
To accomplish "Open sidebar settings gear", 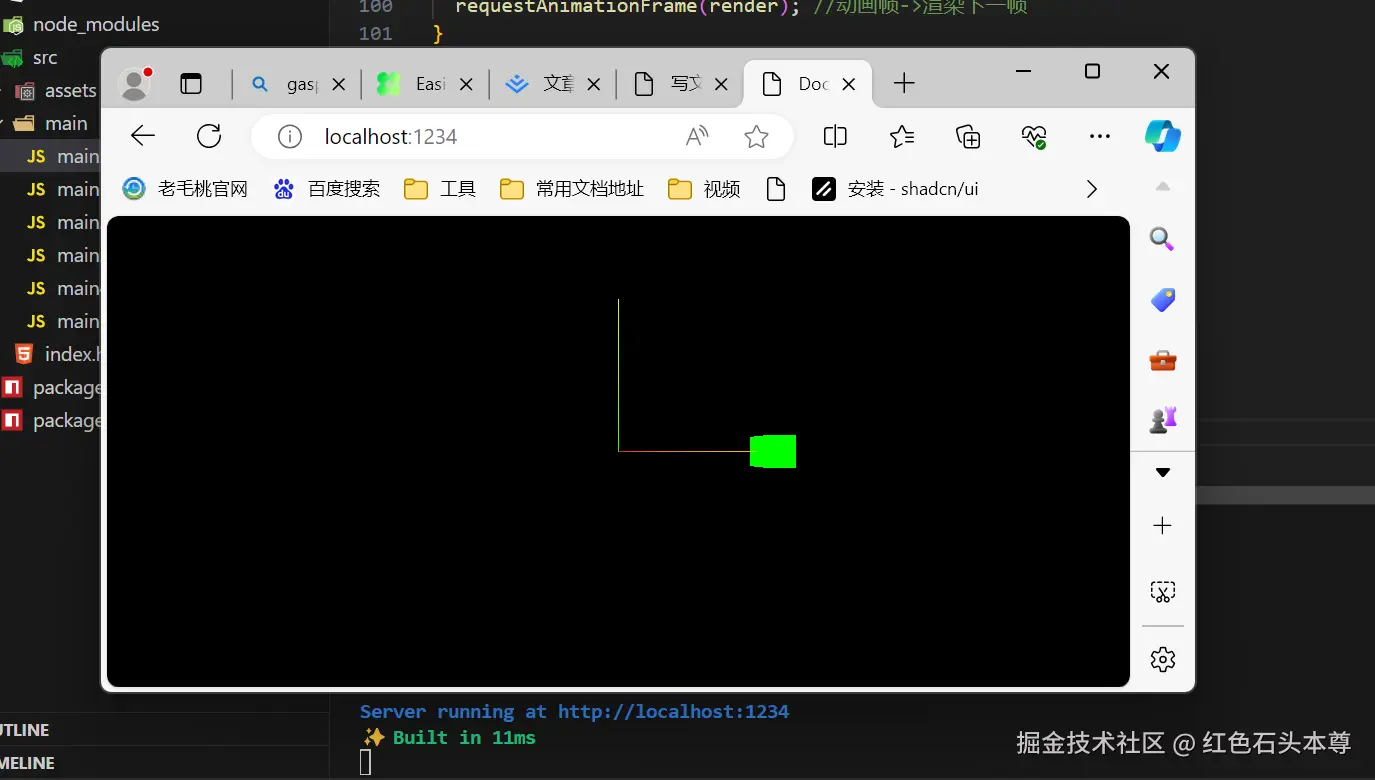I will click(x=1162, y=659).
